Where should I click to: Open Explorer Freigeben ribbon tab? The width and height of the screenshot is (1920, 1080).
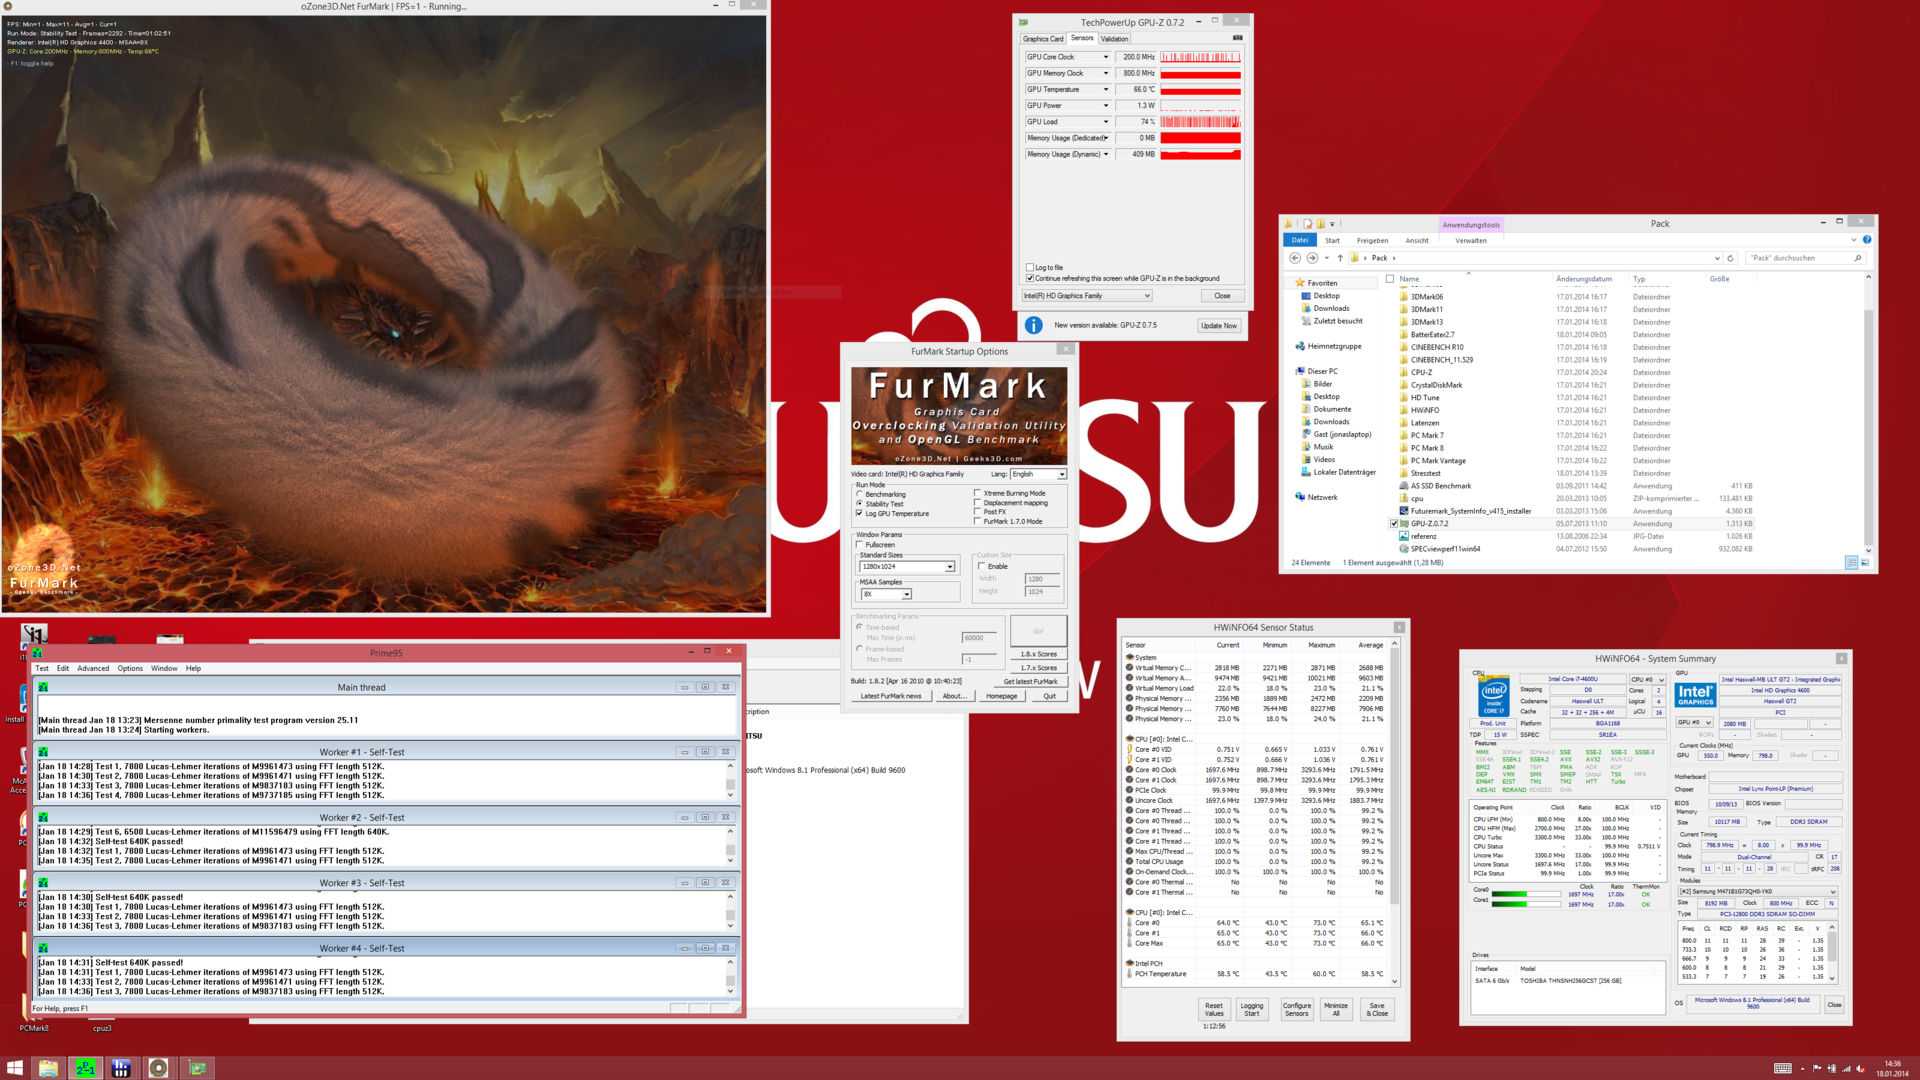tap(1372, 240)
